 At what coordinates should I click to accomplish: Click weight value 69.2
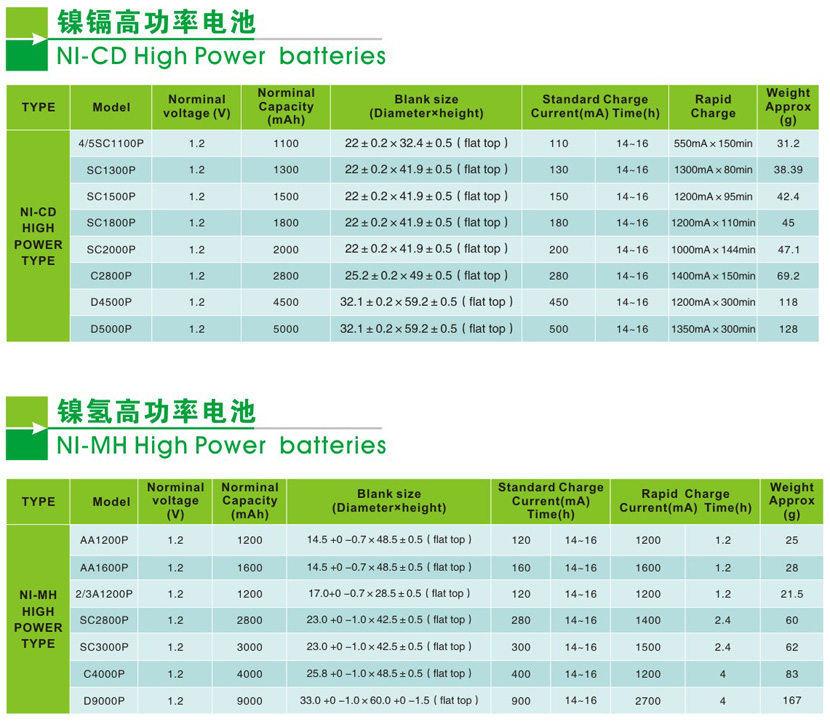coord(788,276)
